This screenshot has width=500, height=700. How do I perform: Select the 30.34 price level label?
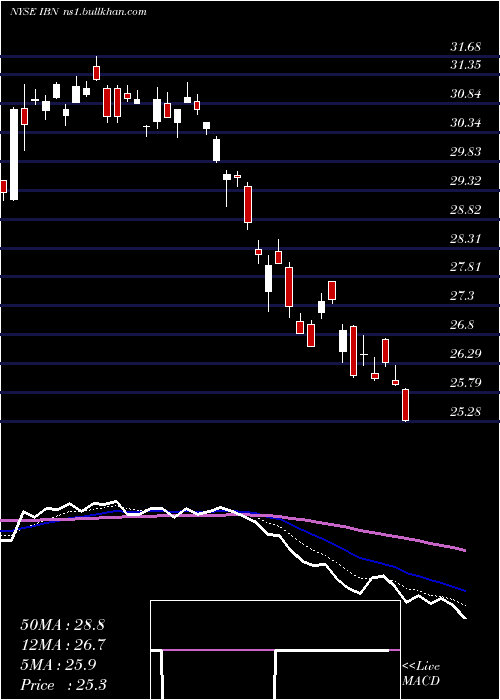(x=465, y=122)
